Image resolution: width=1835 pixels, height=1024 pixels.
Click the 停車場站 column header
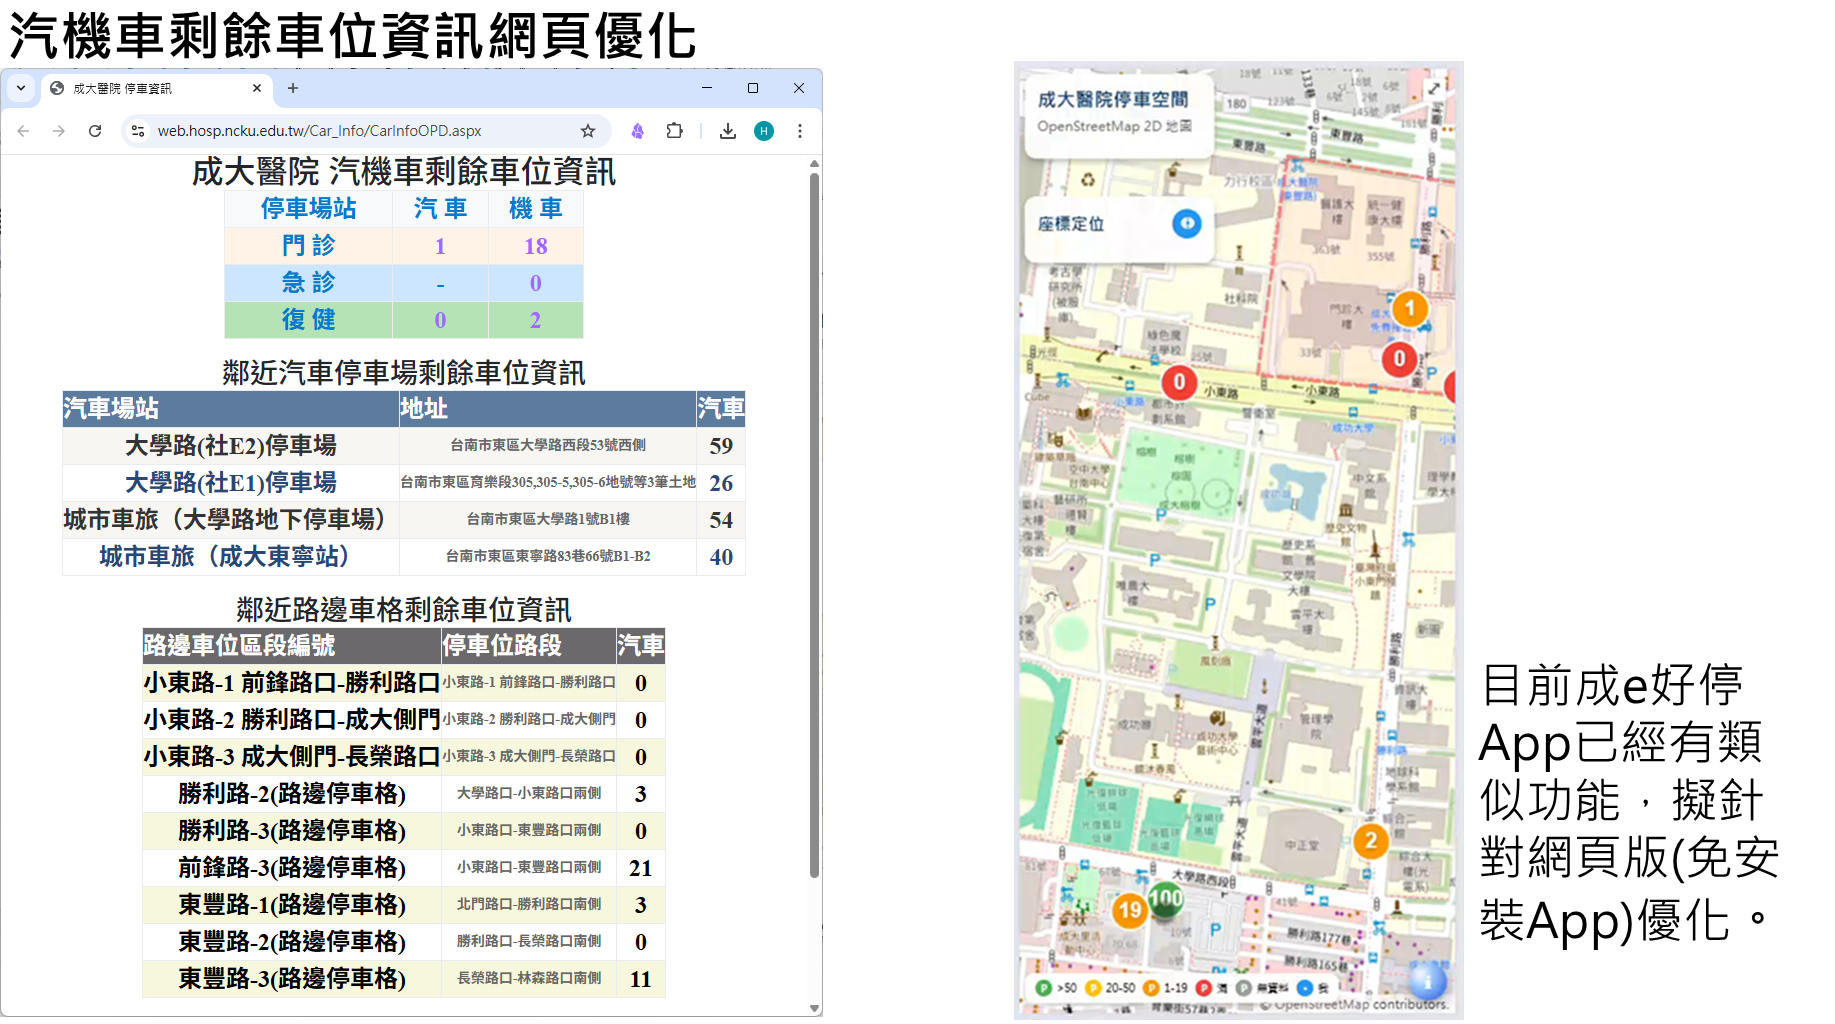(309, 208)
